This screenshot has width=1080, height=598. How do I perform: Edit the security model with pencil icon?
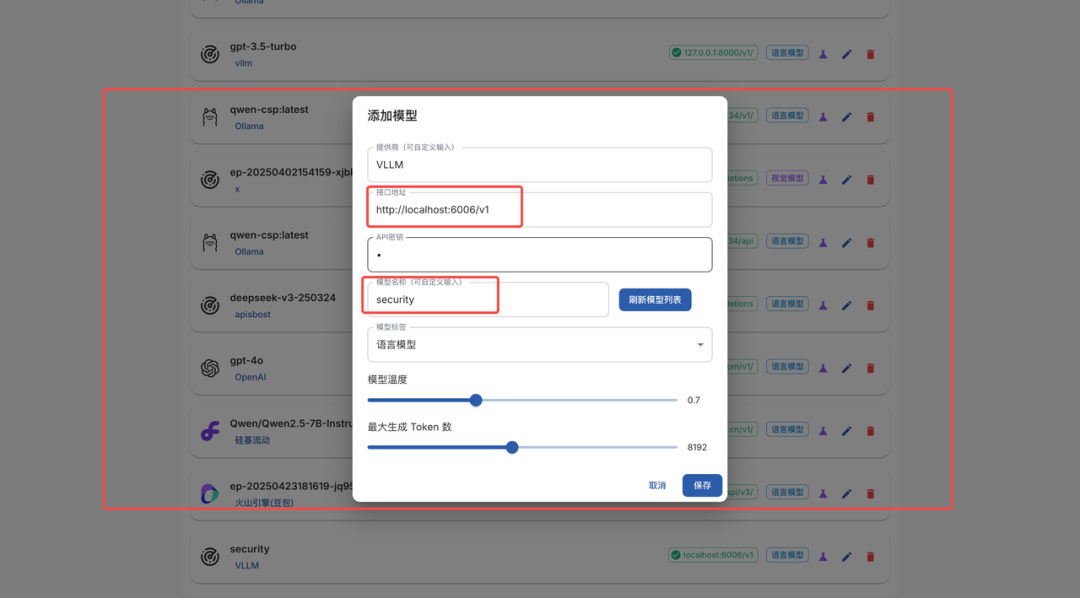[847, 556]
